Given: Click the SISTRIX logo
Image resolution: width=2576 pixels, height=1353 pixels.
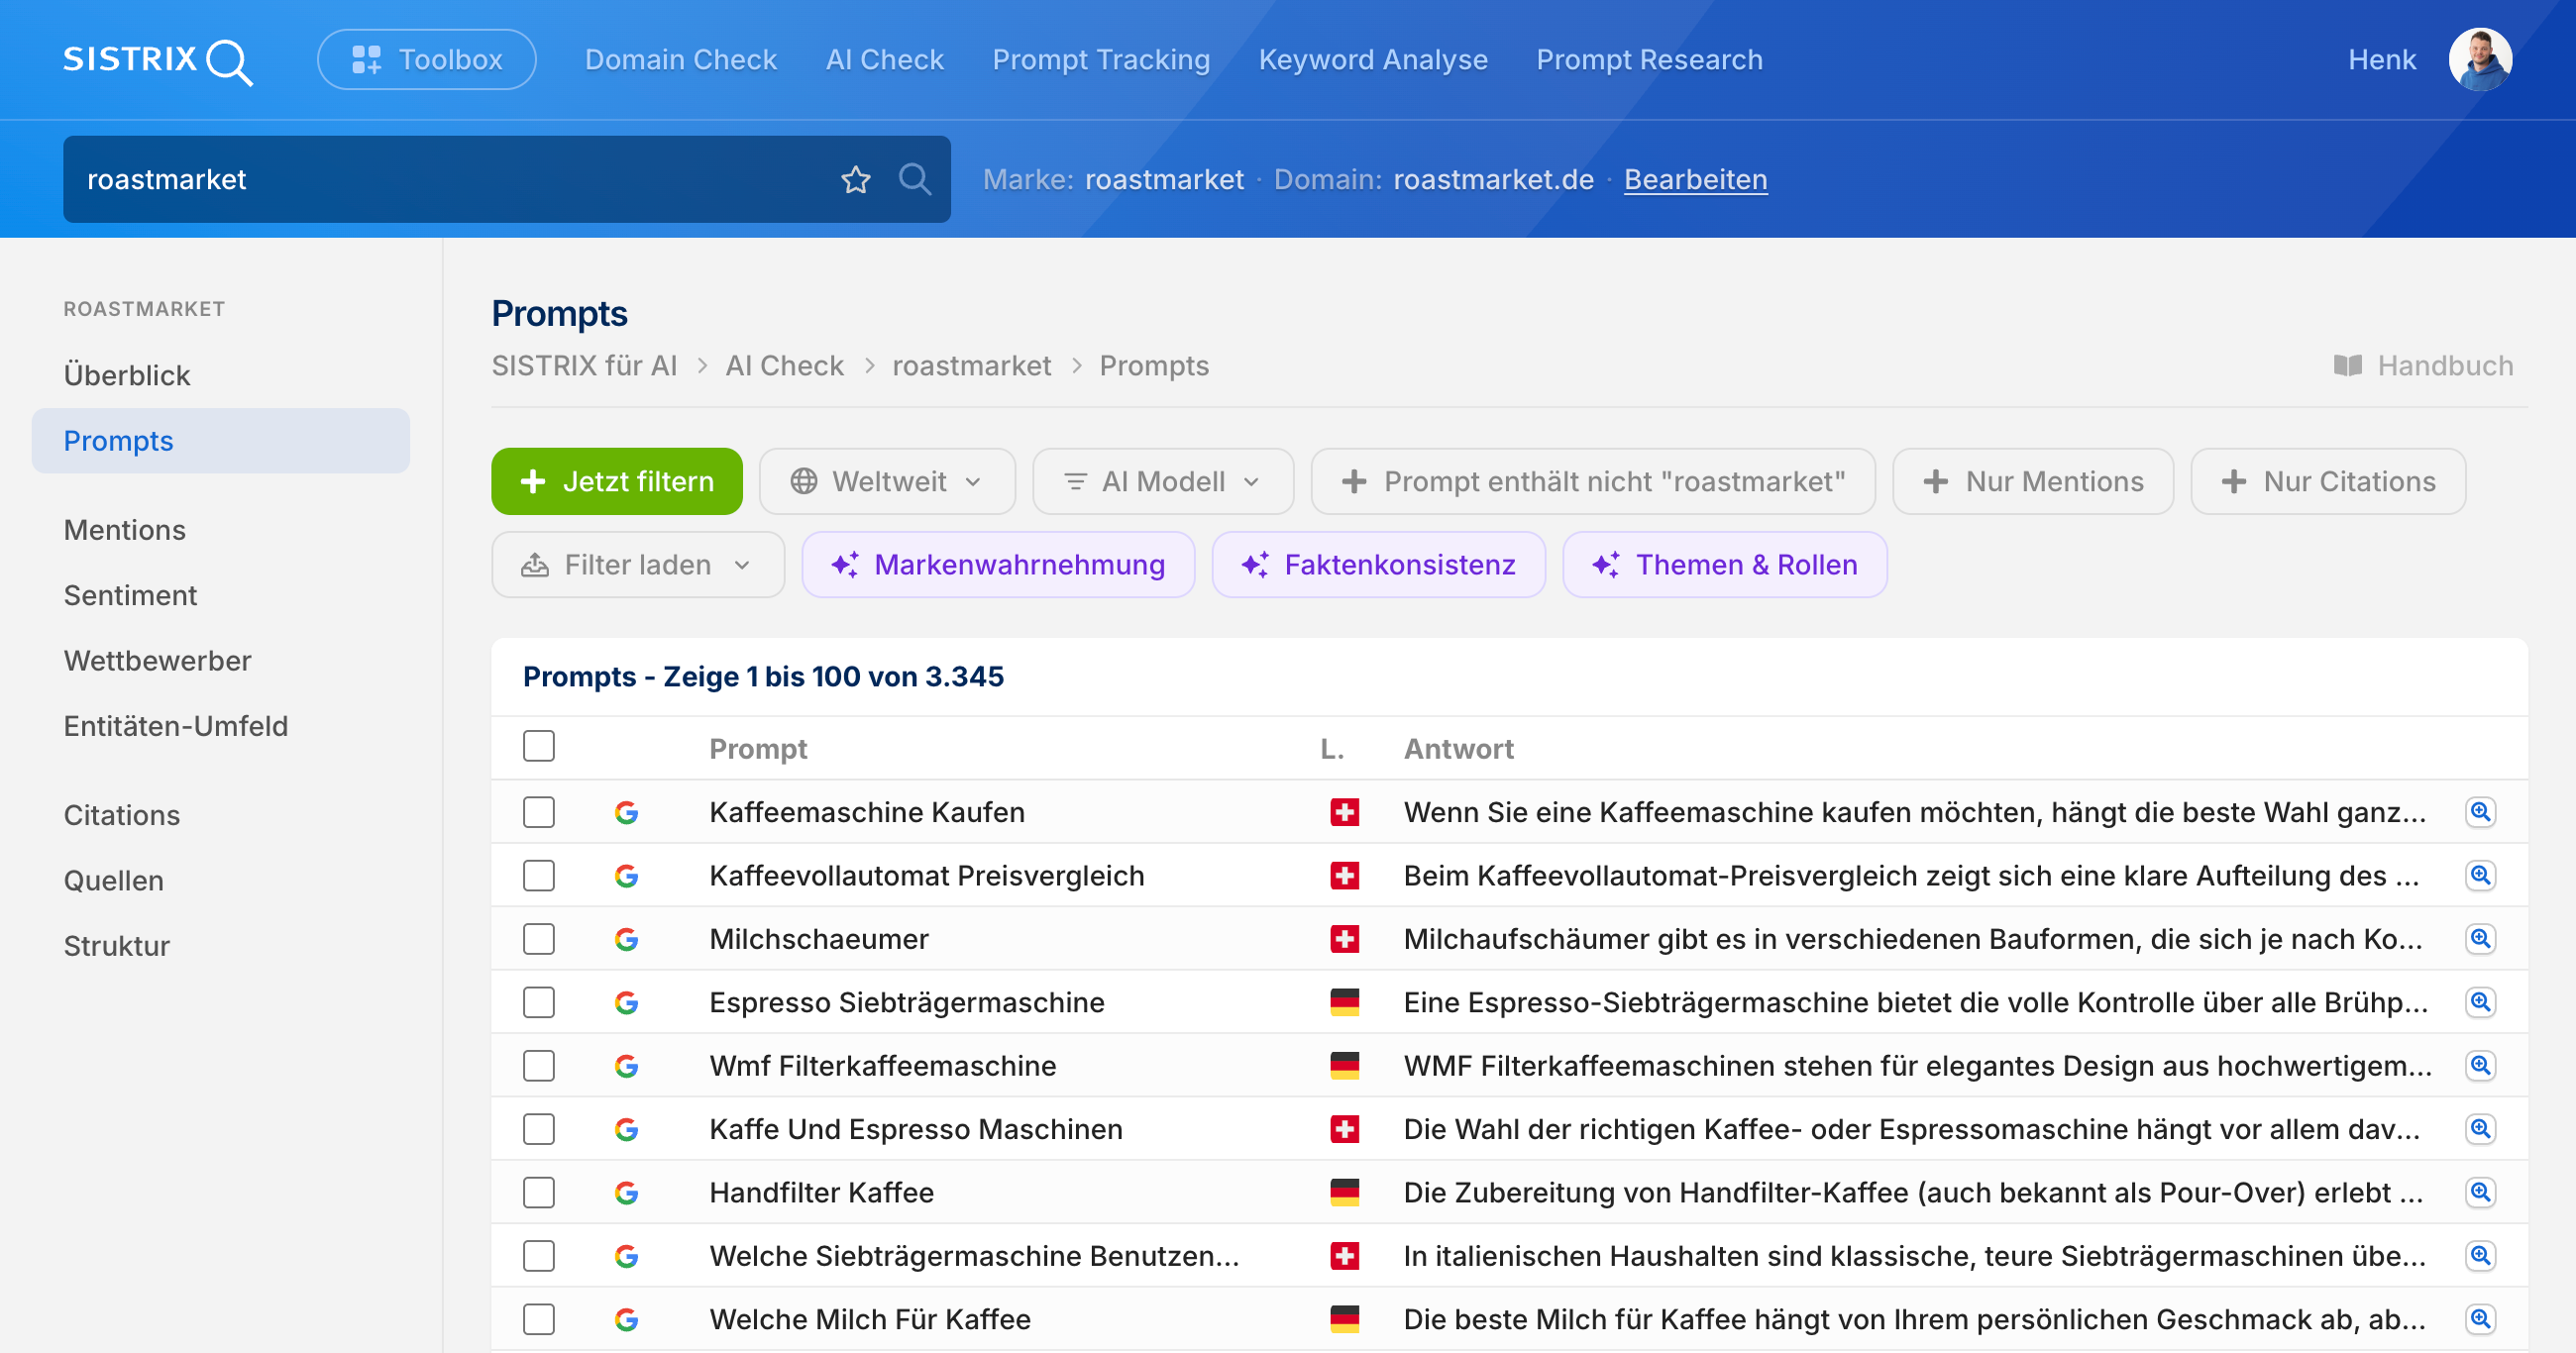Looking at the screenshot, I should click(x=158, y=60).
